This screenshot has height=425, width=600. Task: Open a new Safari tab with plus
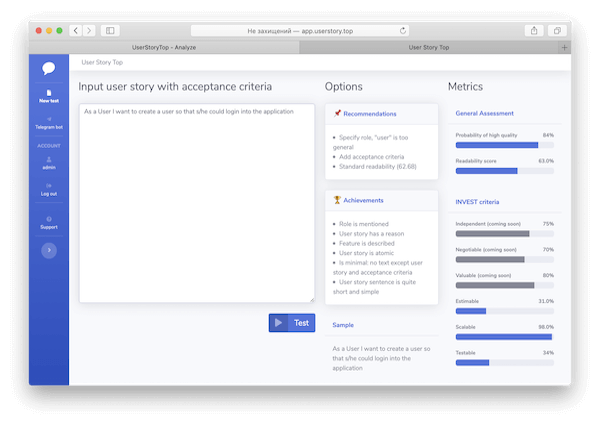point(565,47)
